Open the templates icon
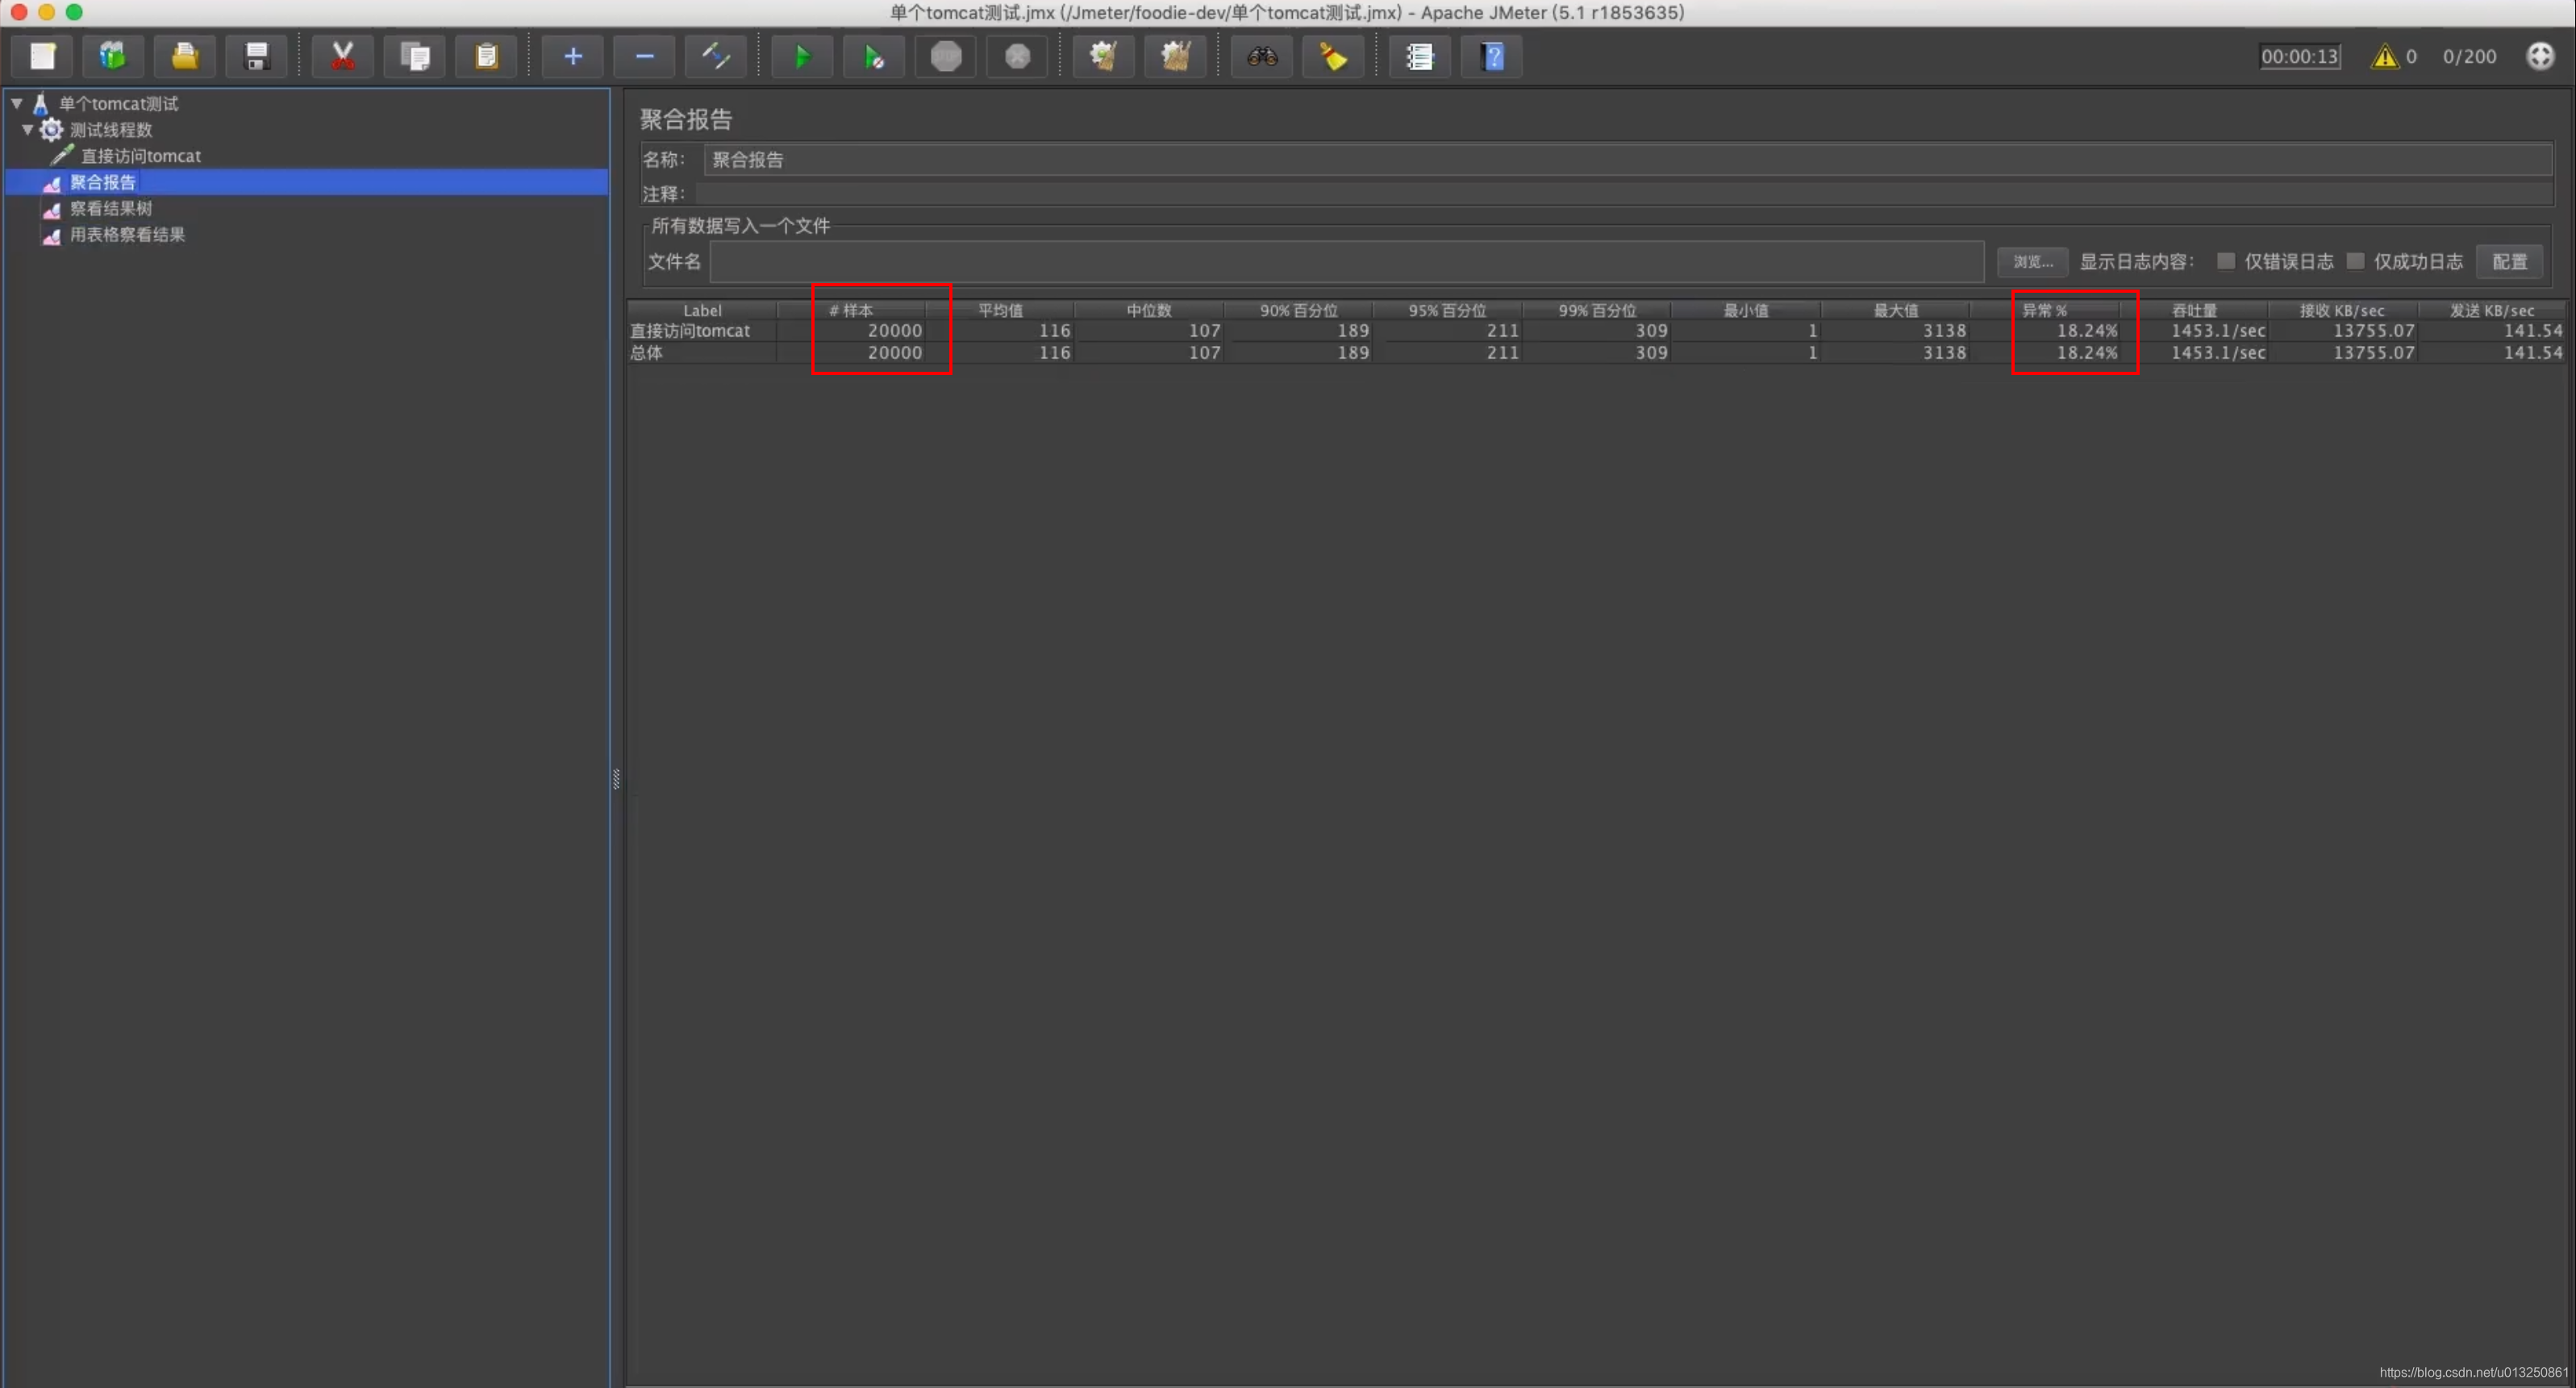 [113, 56]
